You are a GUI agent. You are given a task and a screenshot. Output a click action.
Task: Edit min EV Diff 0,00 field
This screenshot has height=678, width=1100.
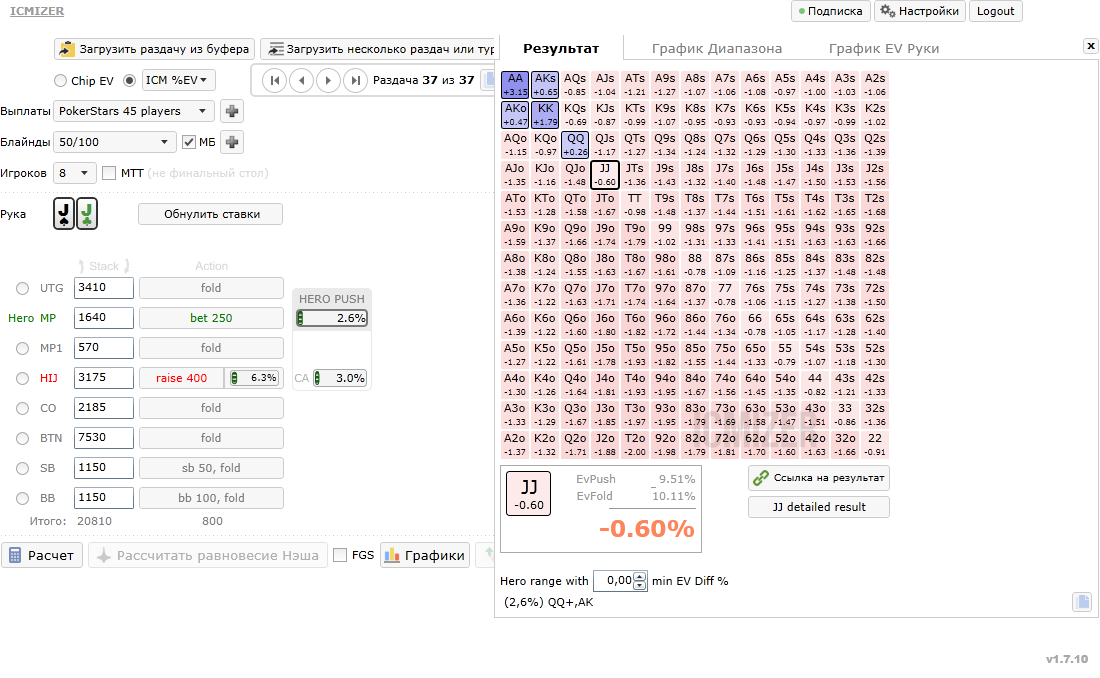pos(614,580)
